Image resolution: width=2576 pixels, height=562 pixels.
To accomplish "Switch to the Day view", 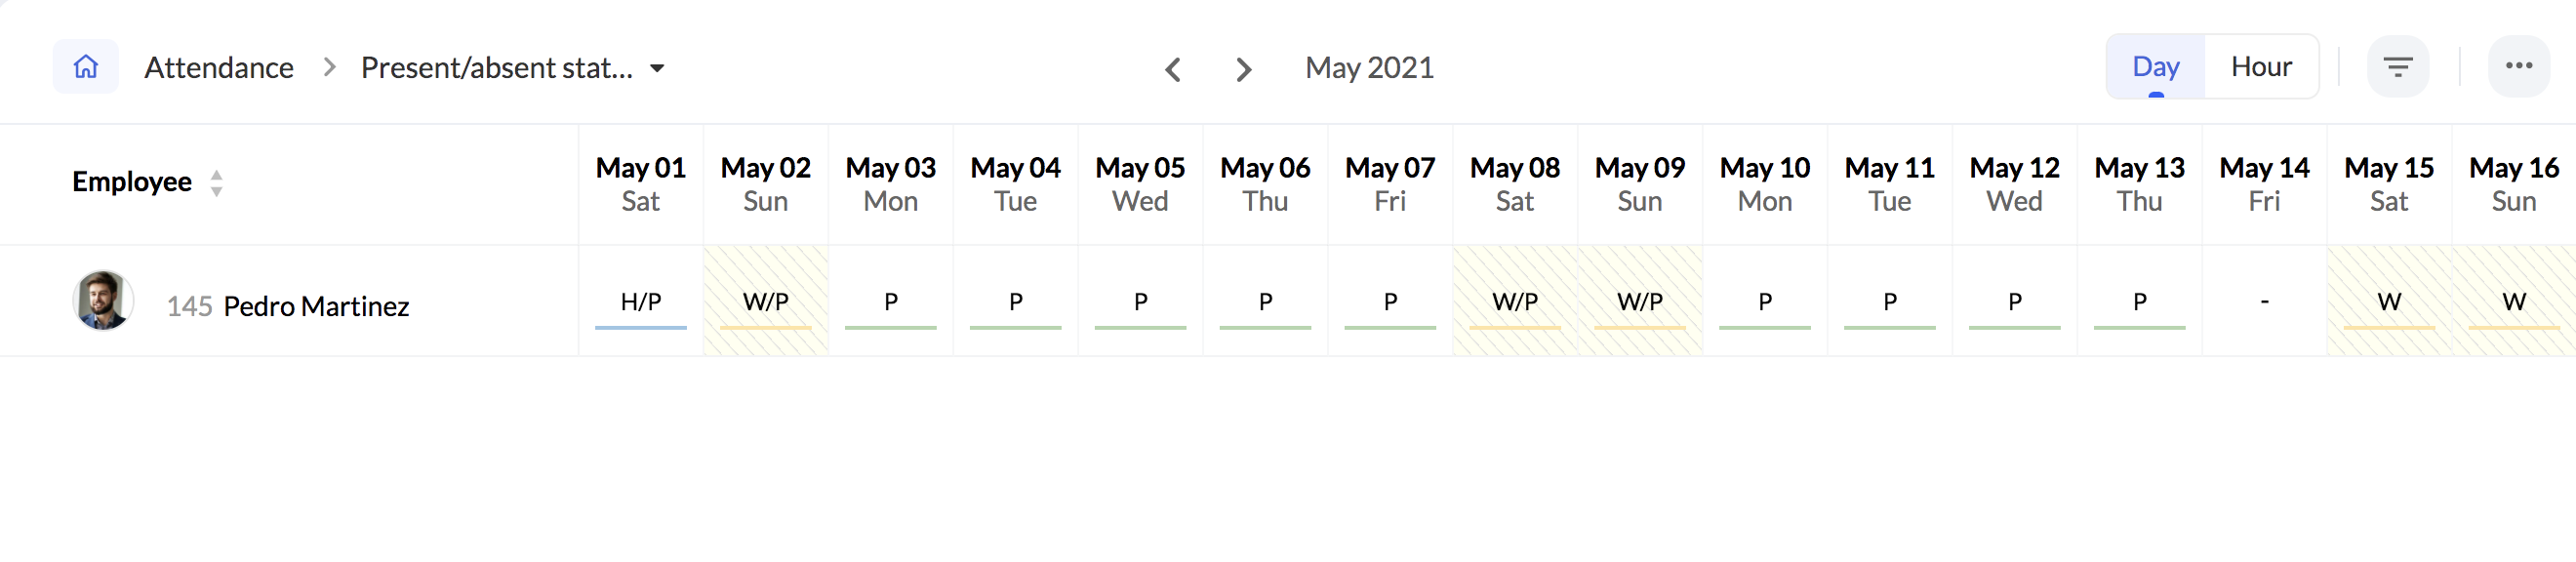I will click(2155, 67).
